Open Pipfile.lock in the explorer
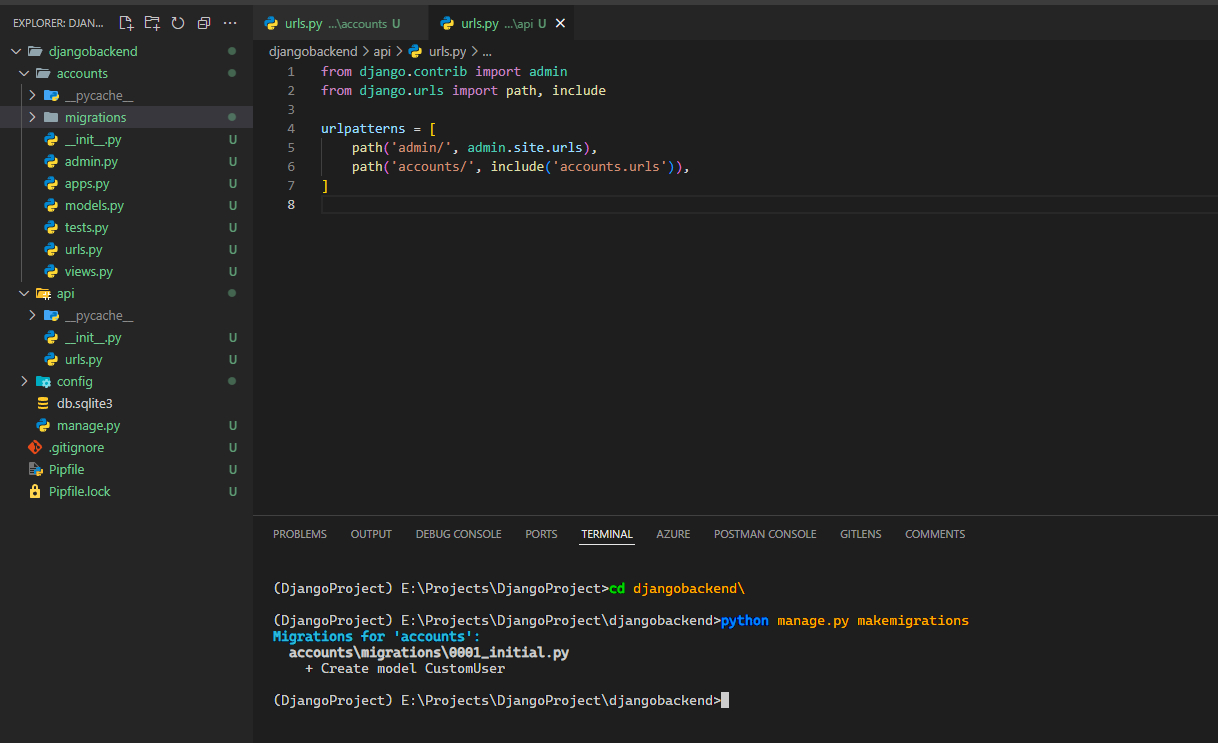Screen dimensions: 1218x743 [x=79, y=491]
